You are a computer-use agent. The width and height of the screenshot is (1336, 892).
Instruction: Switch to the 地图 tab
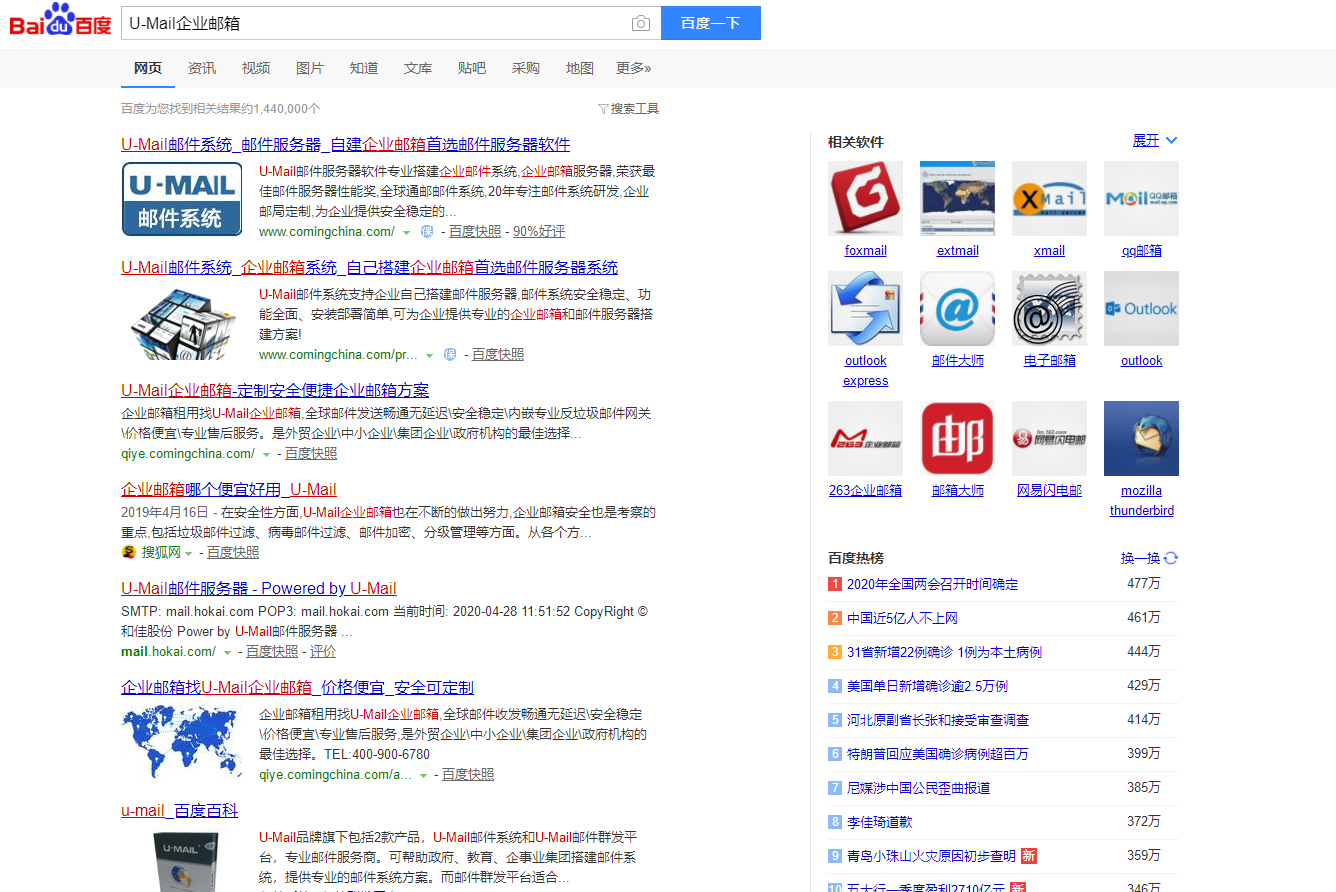(580, 68)
